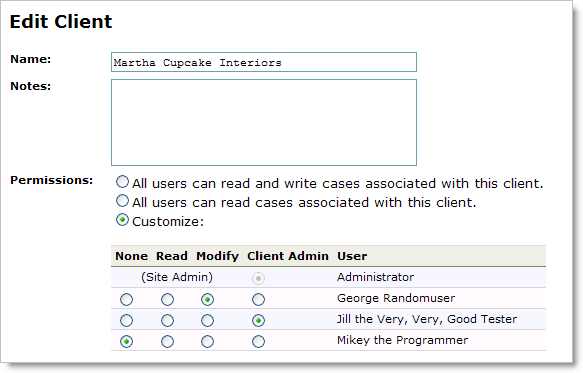Set George Randomuser permission to None
This screenshot has width=583, height=373.
click(x=126, y=299)
